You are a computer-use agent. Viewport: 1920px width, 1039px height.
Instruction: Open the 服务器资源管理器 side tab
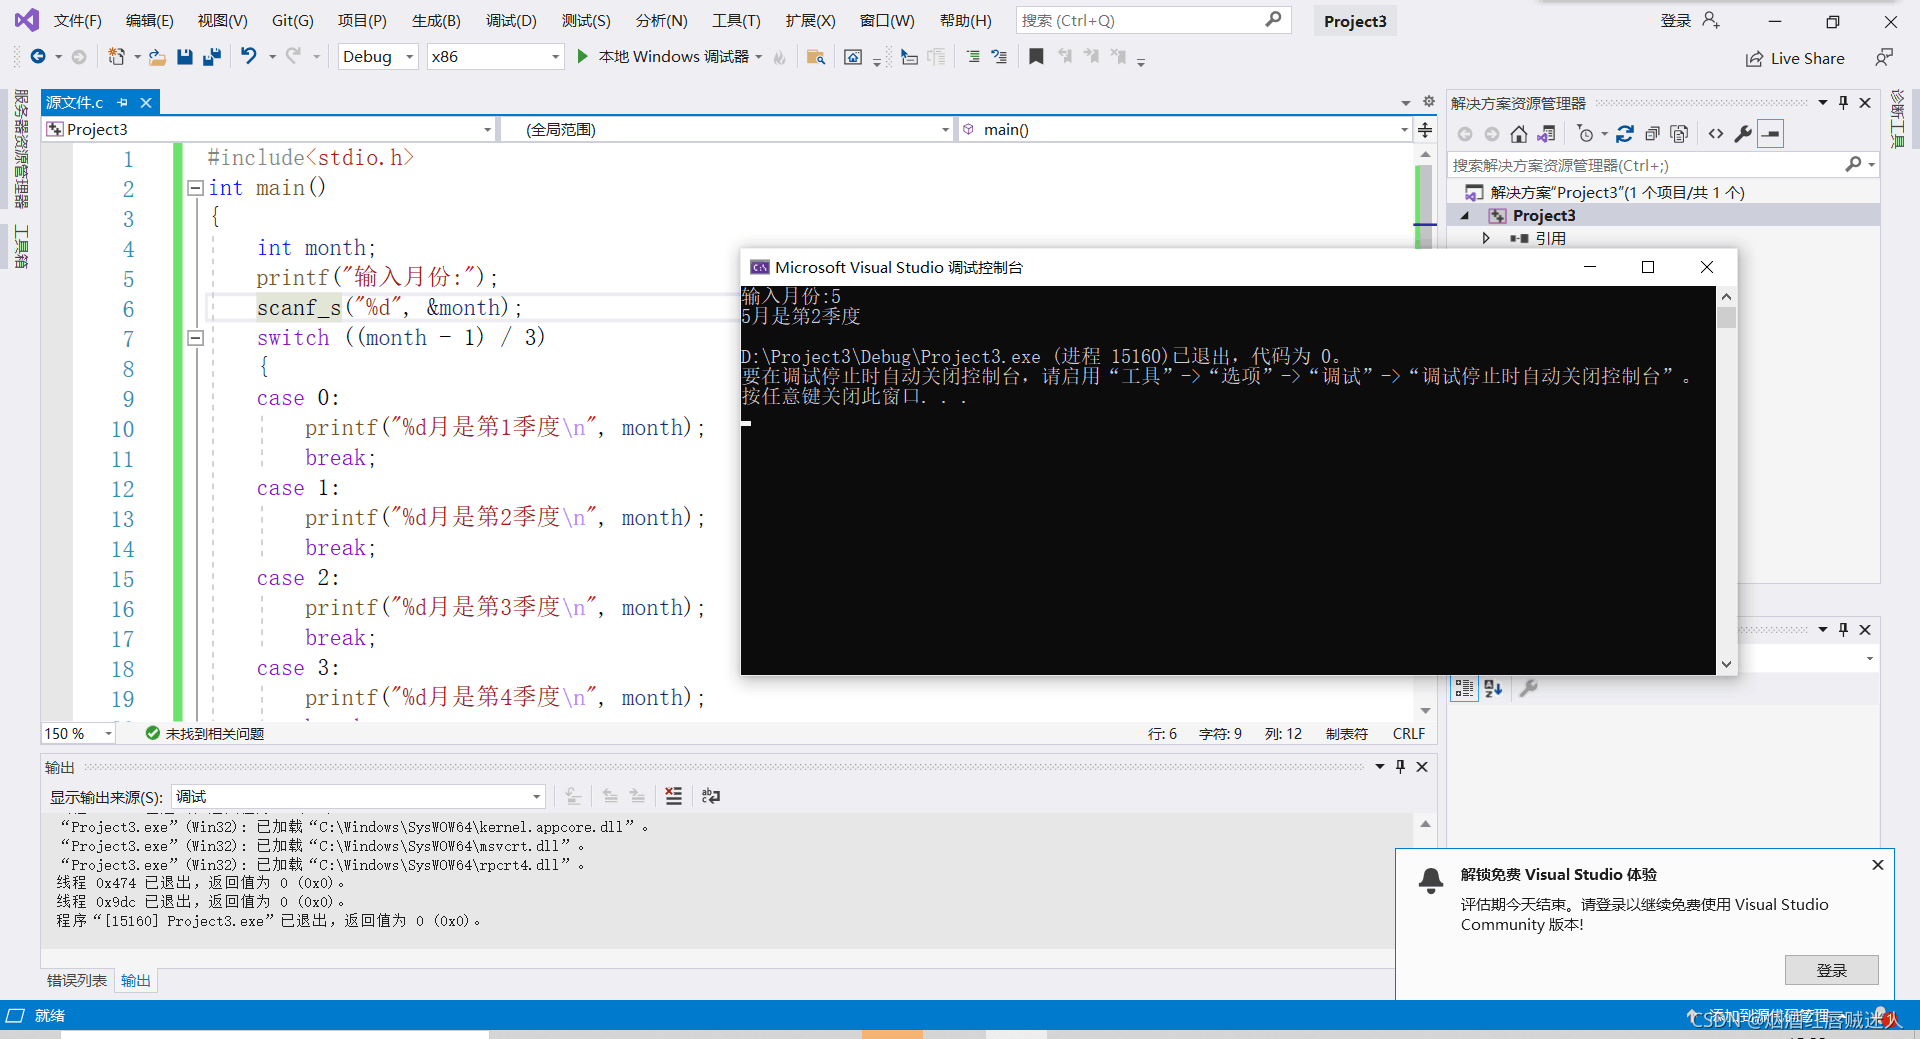tap(21, 149)
